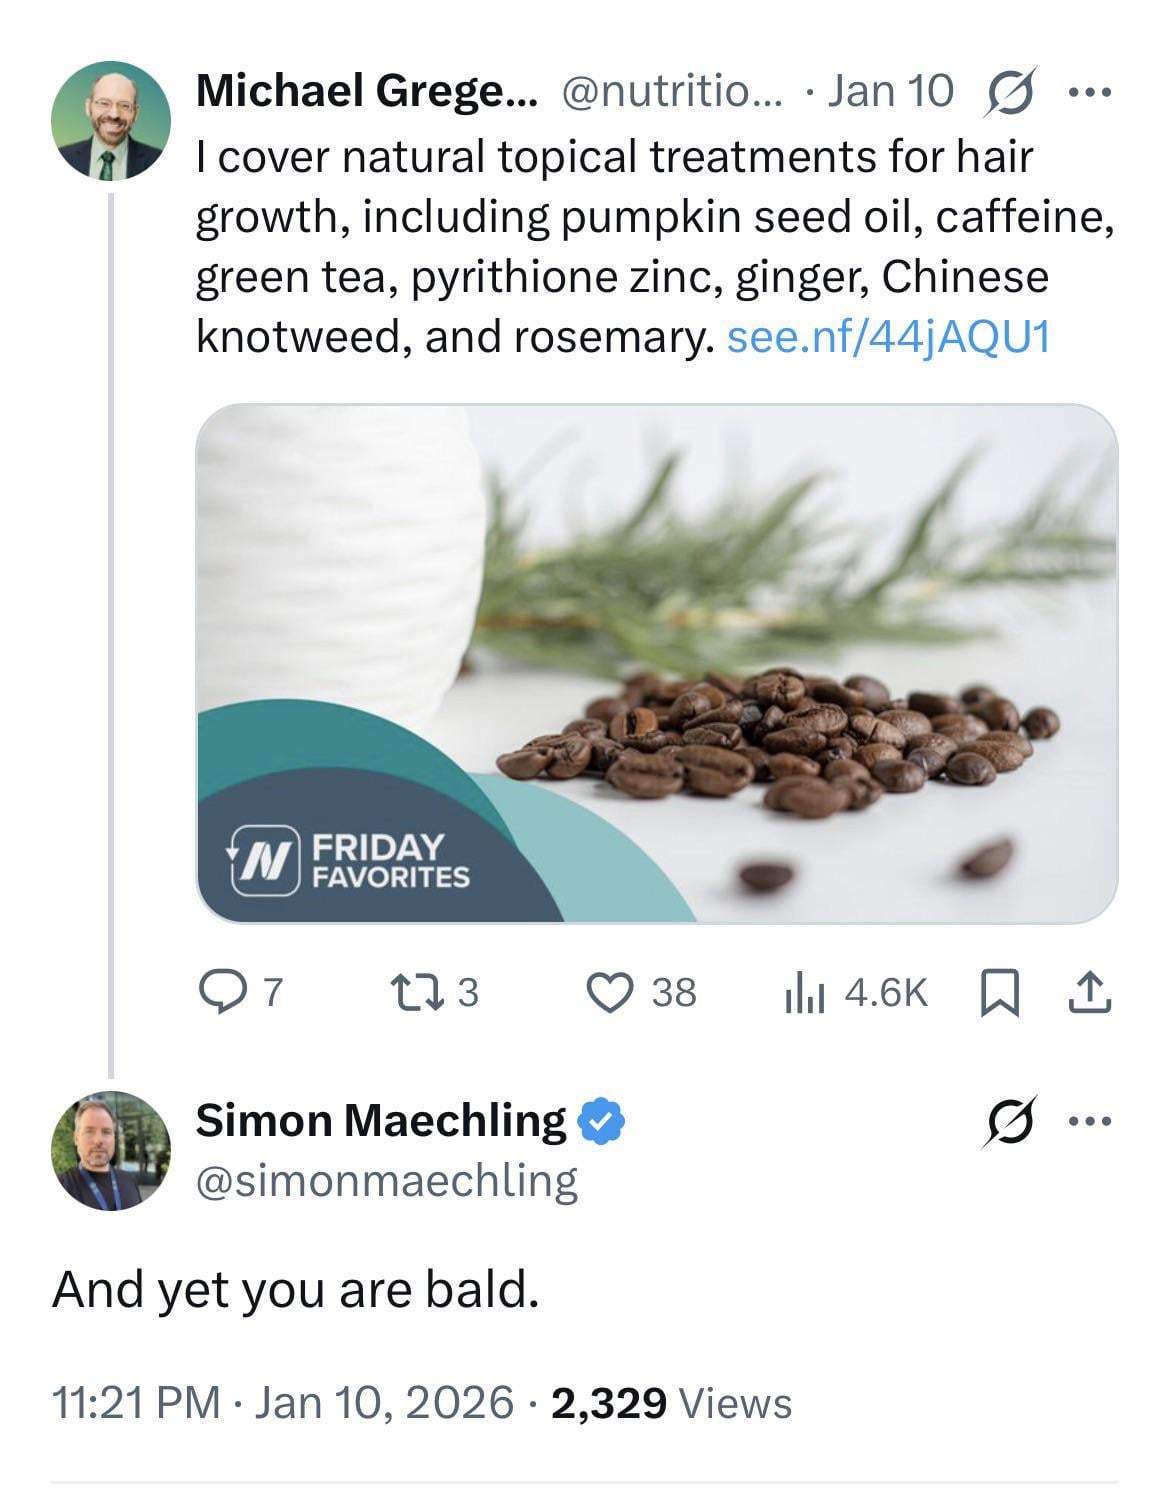Viewport: 1170px width, 1496px height.
Task: Click Grok icon on Simon Maechling's reply
Action: click(1011, 1121)
